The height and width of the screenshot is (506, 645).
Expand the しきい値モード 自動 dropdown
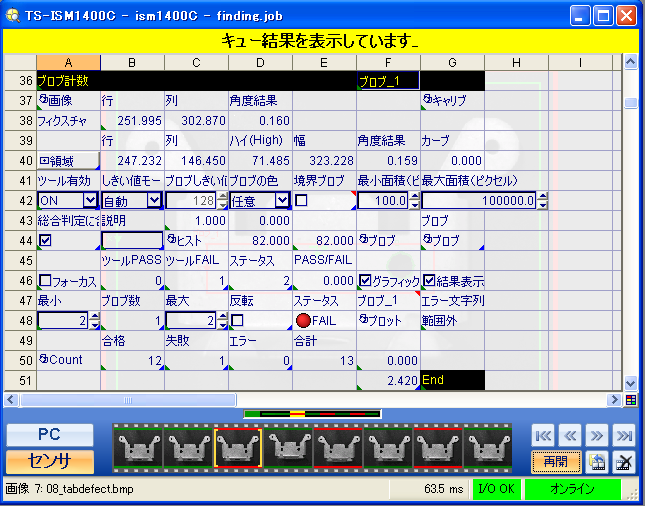tap(153, 200)
